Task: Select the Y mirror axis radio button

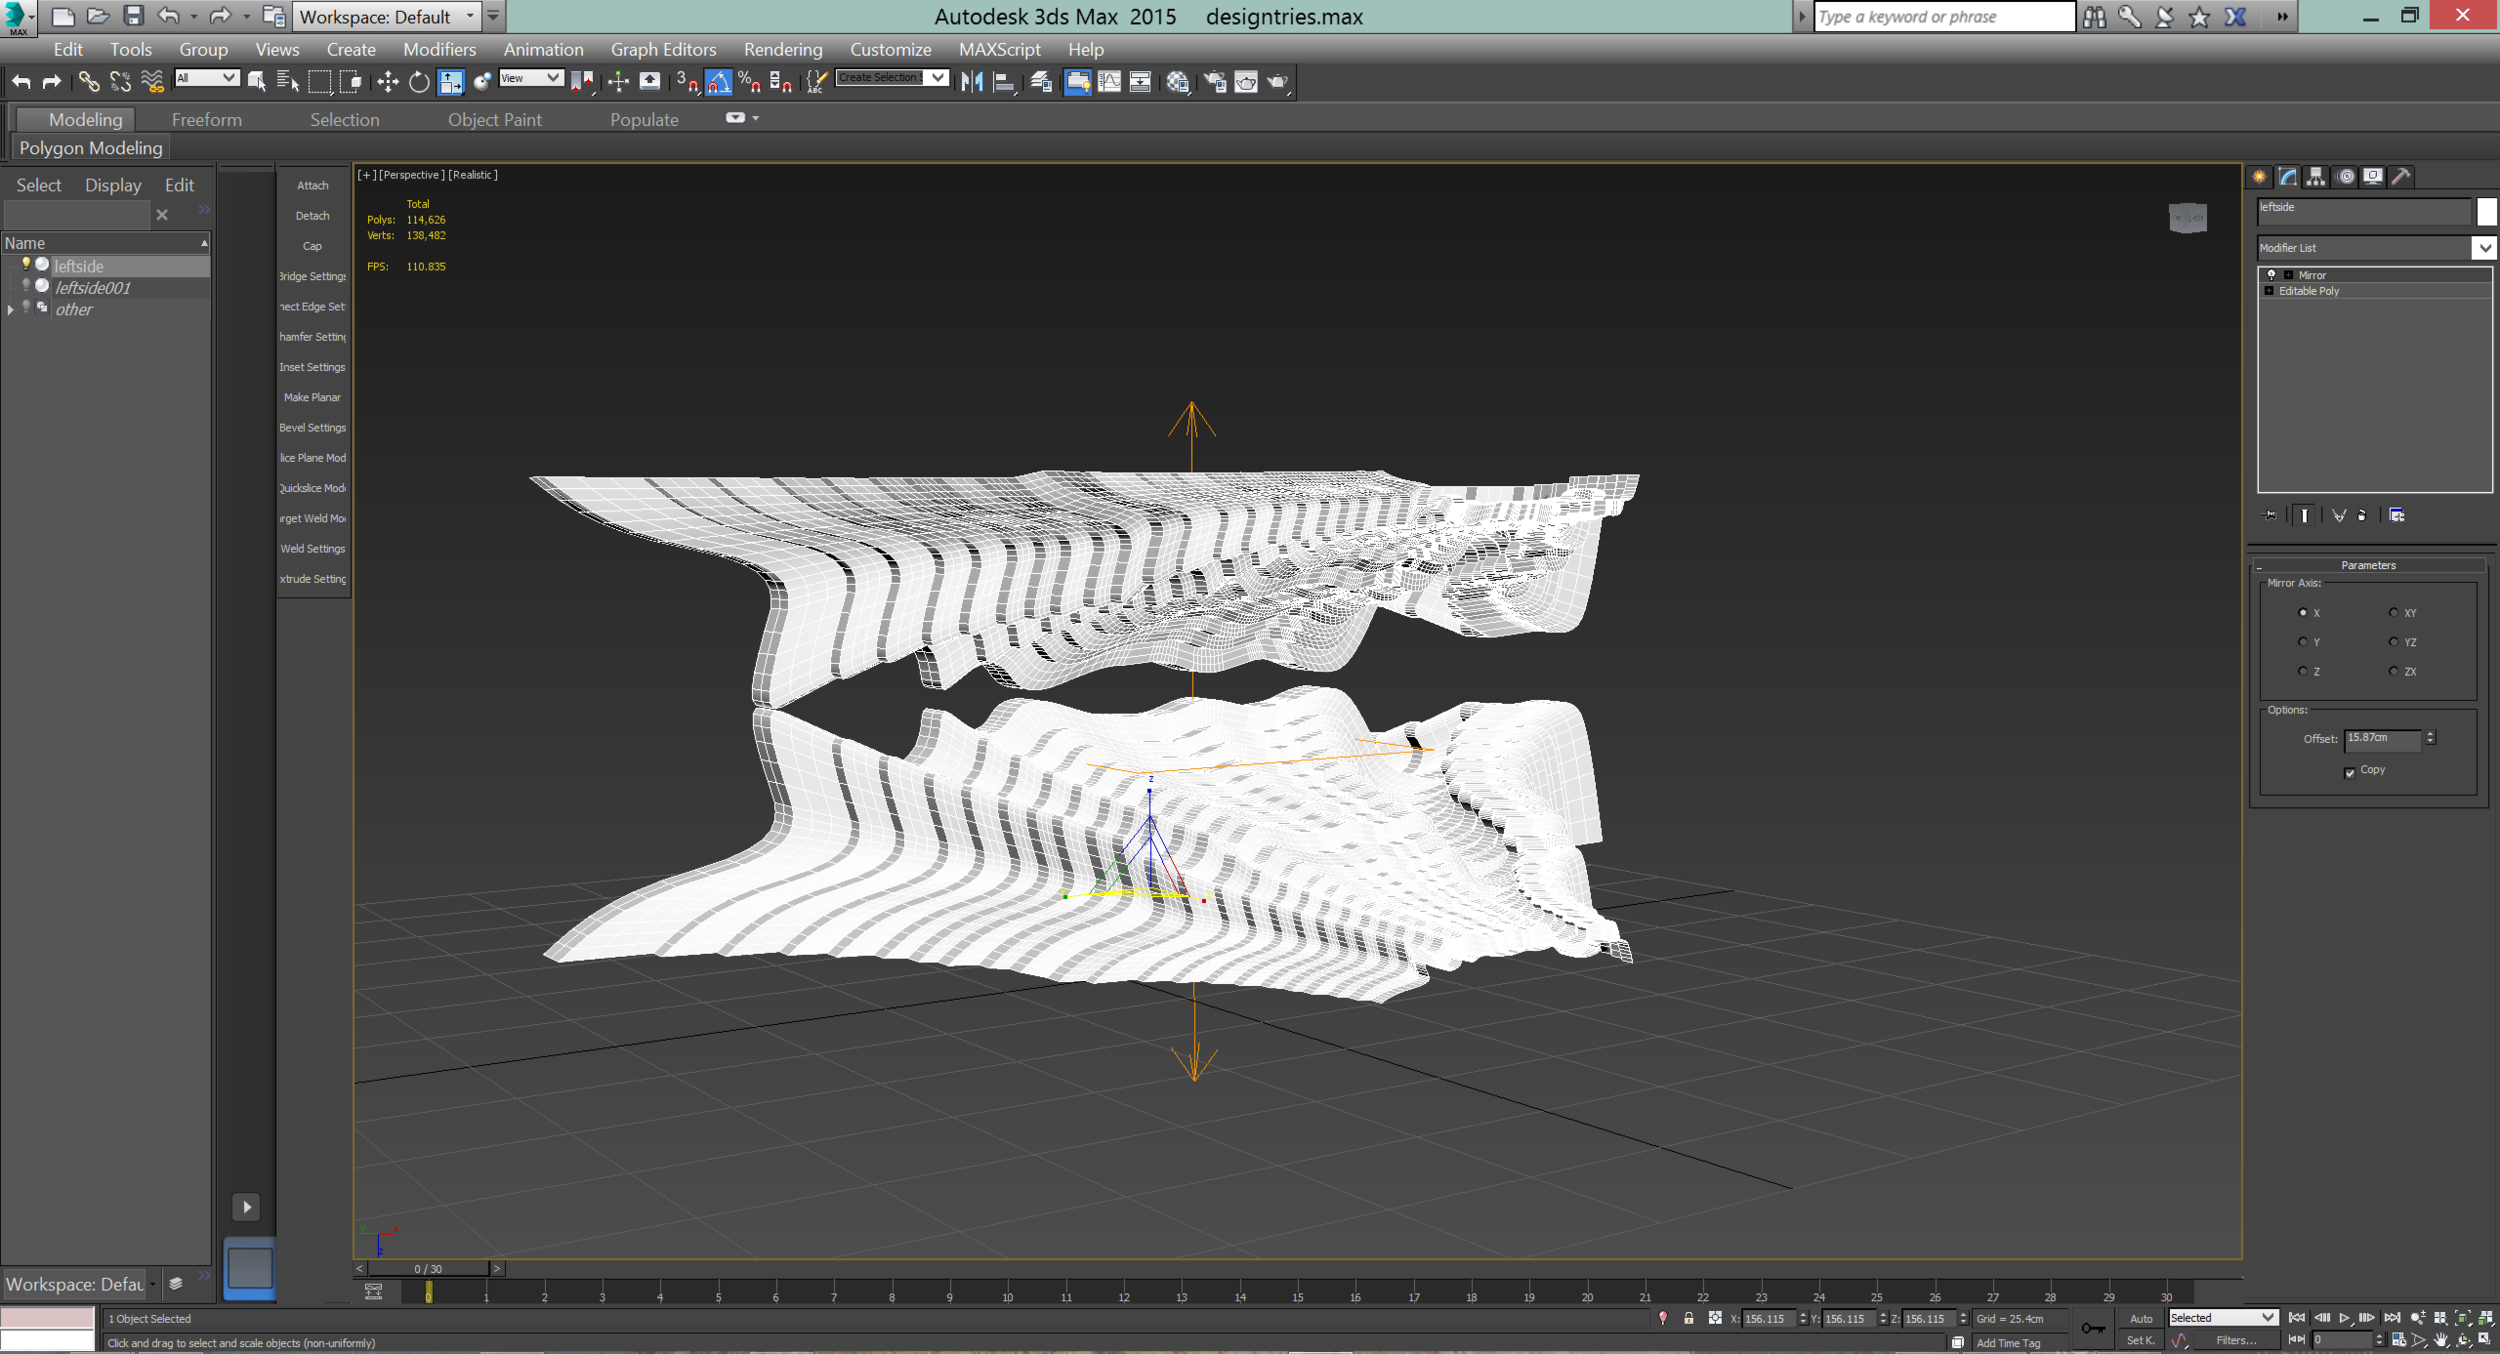Action: point(2303,642)
